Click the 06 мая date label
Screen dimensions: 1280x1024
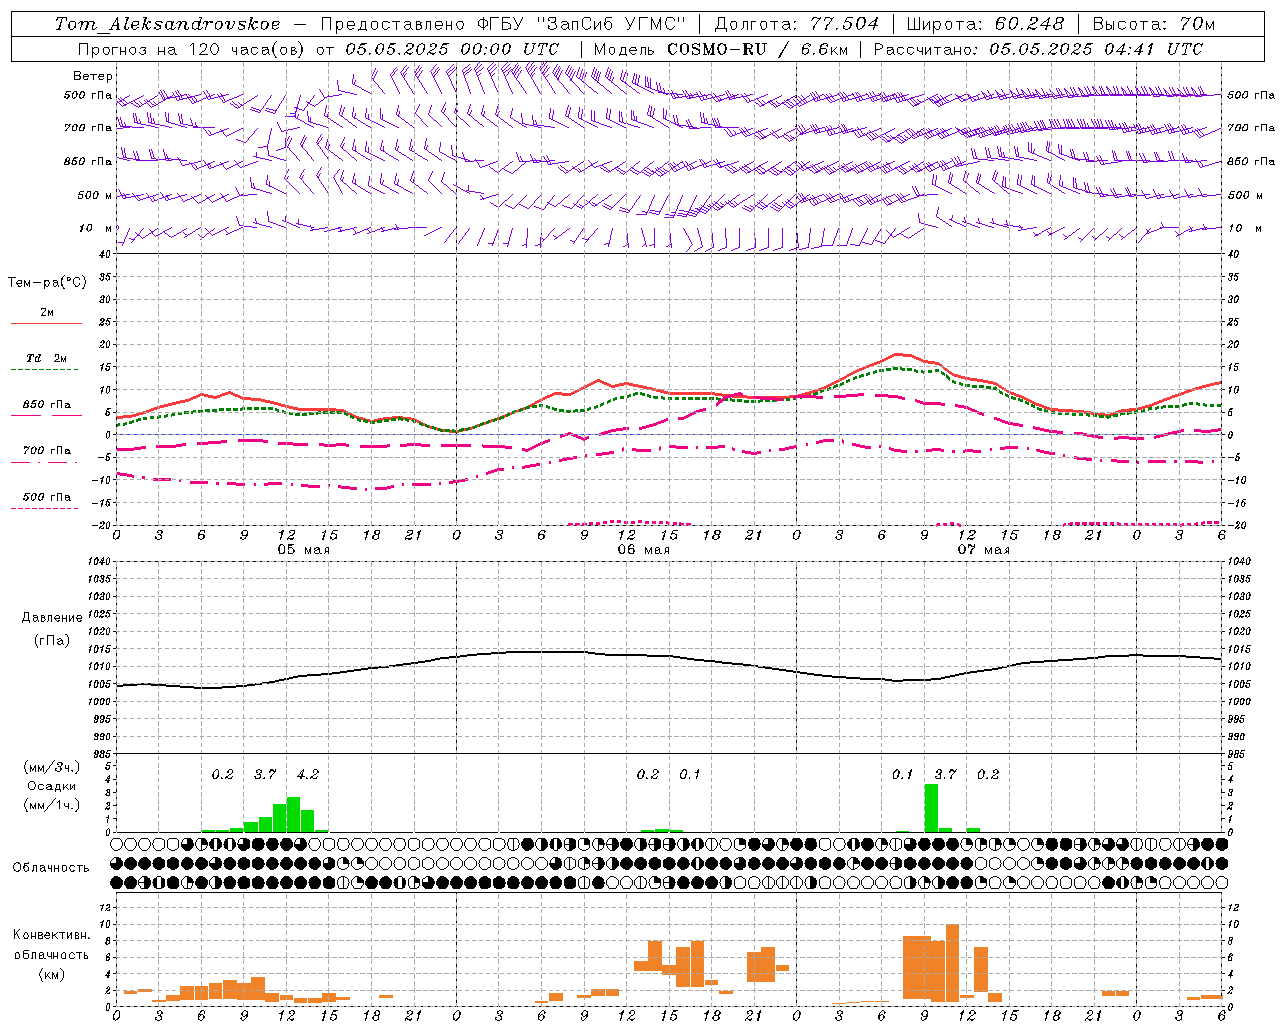tap(643, 549)
